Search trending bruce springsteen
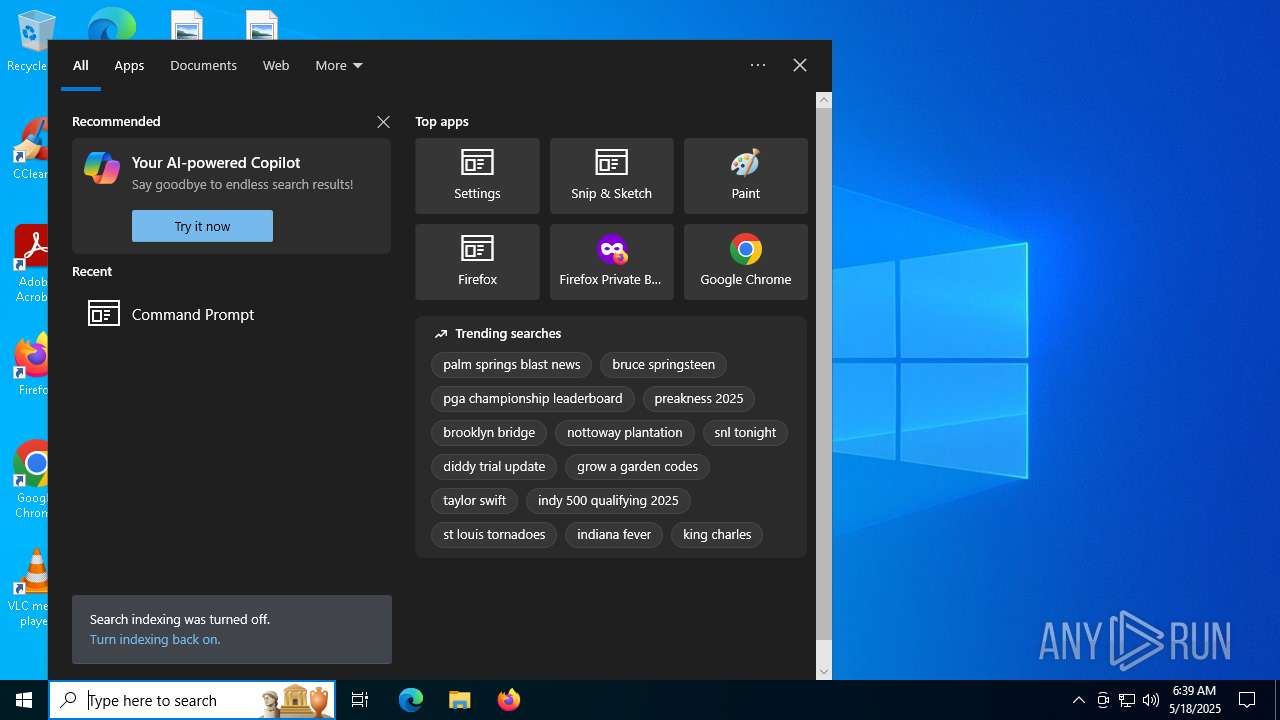Image resolution: width=1280 pixels, height=720 pixels. pyautogui.click(x=664, y=365)
